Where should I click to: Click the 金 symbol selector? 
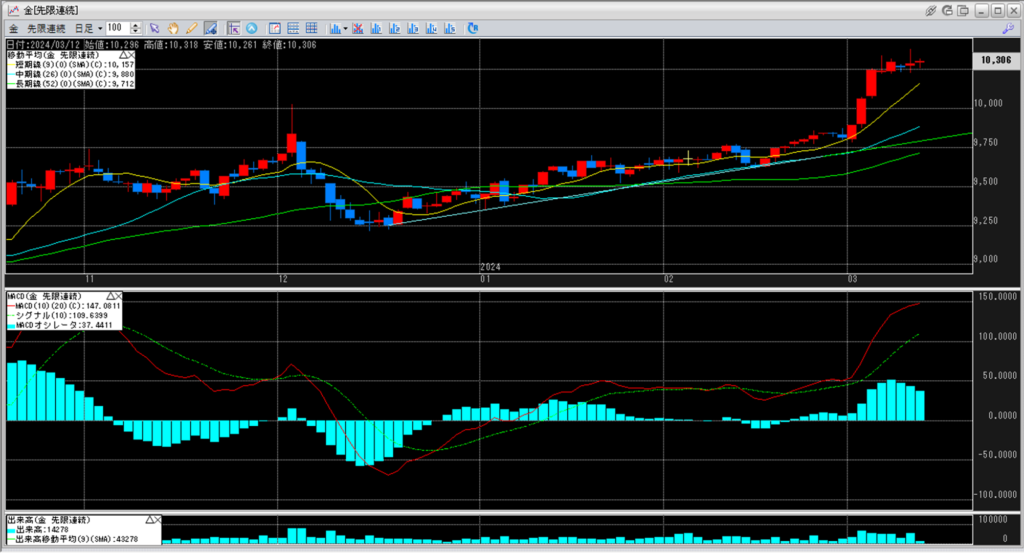click(x=13, y=28)
